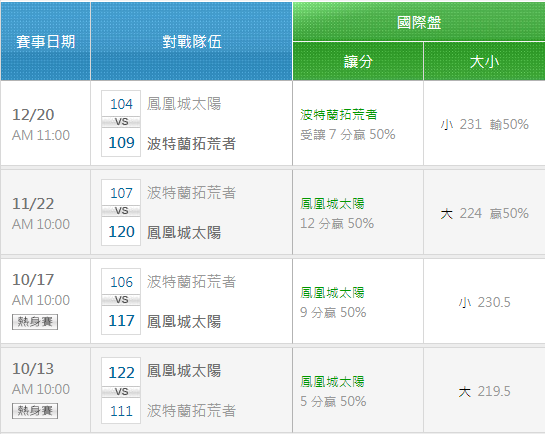Click score 104 for 鳳凰城太陽 on 12/20
This screenshot has width=545, height=434.
(x=121, y=104)
